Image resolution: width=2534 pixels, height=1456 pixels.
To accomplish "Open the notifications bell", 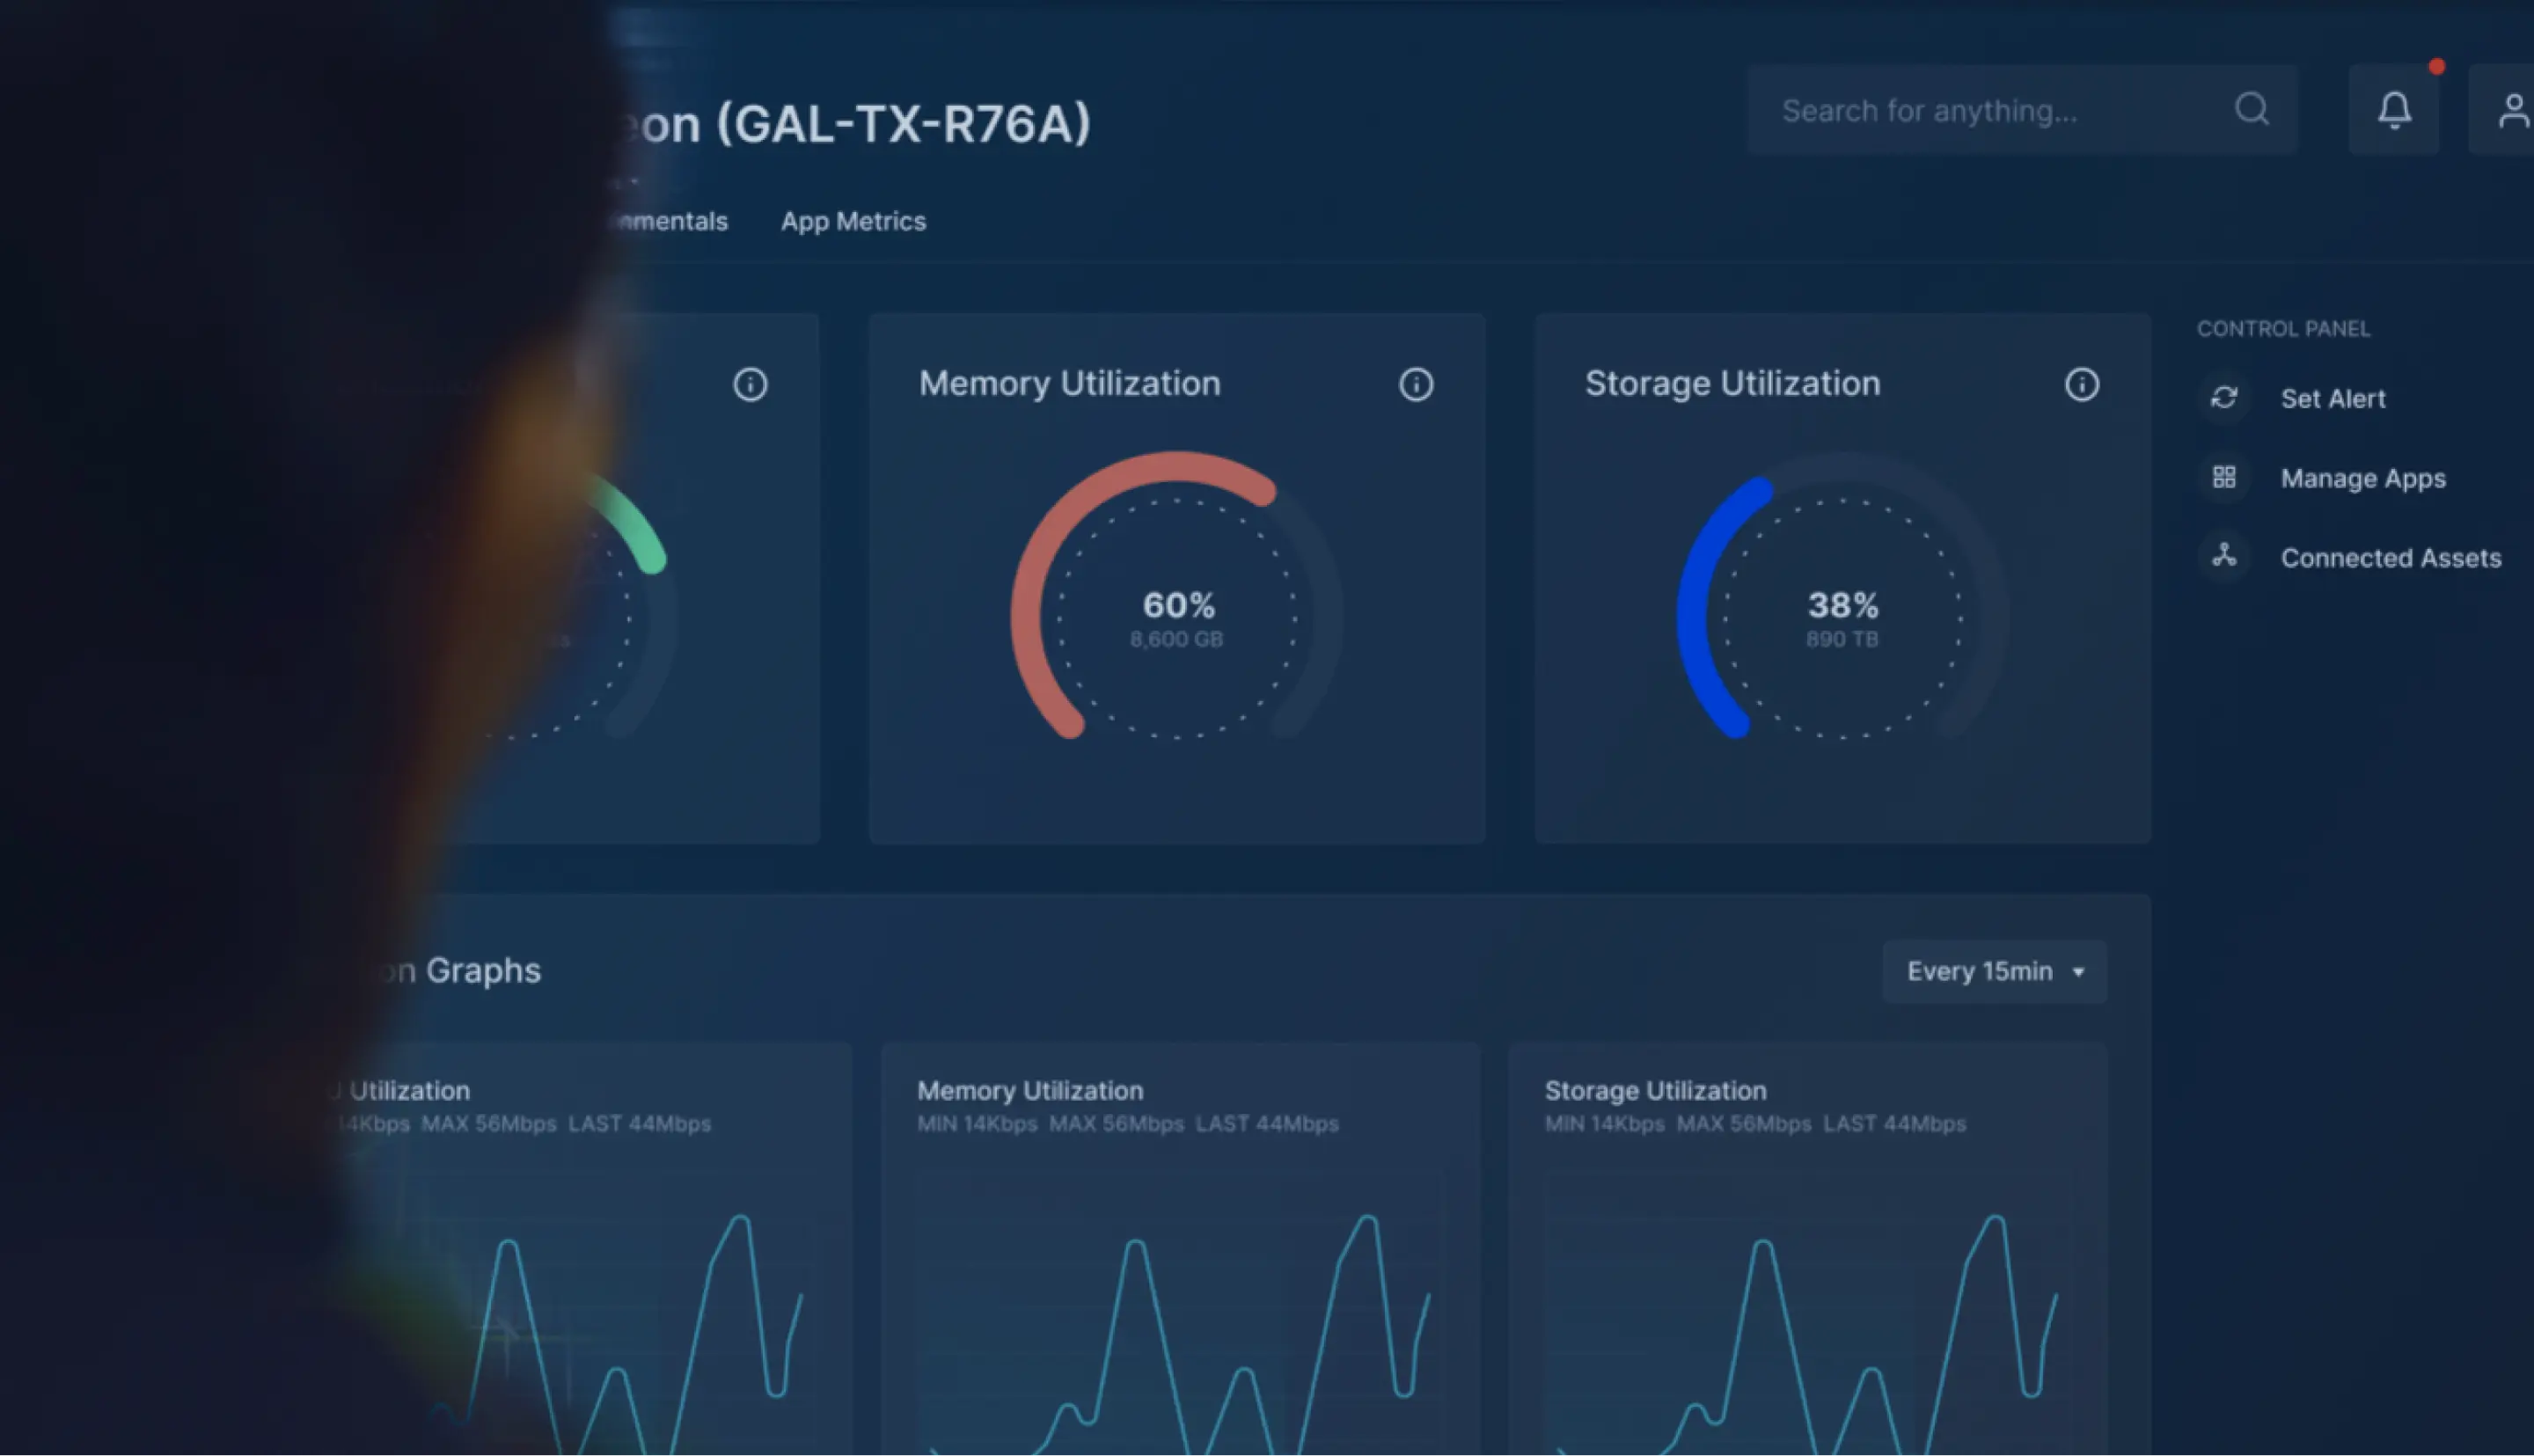I will point(2394,110).
